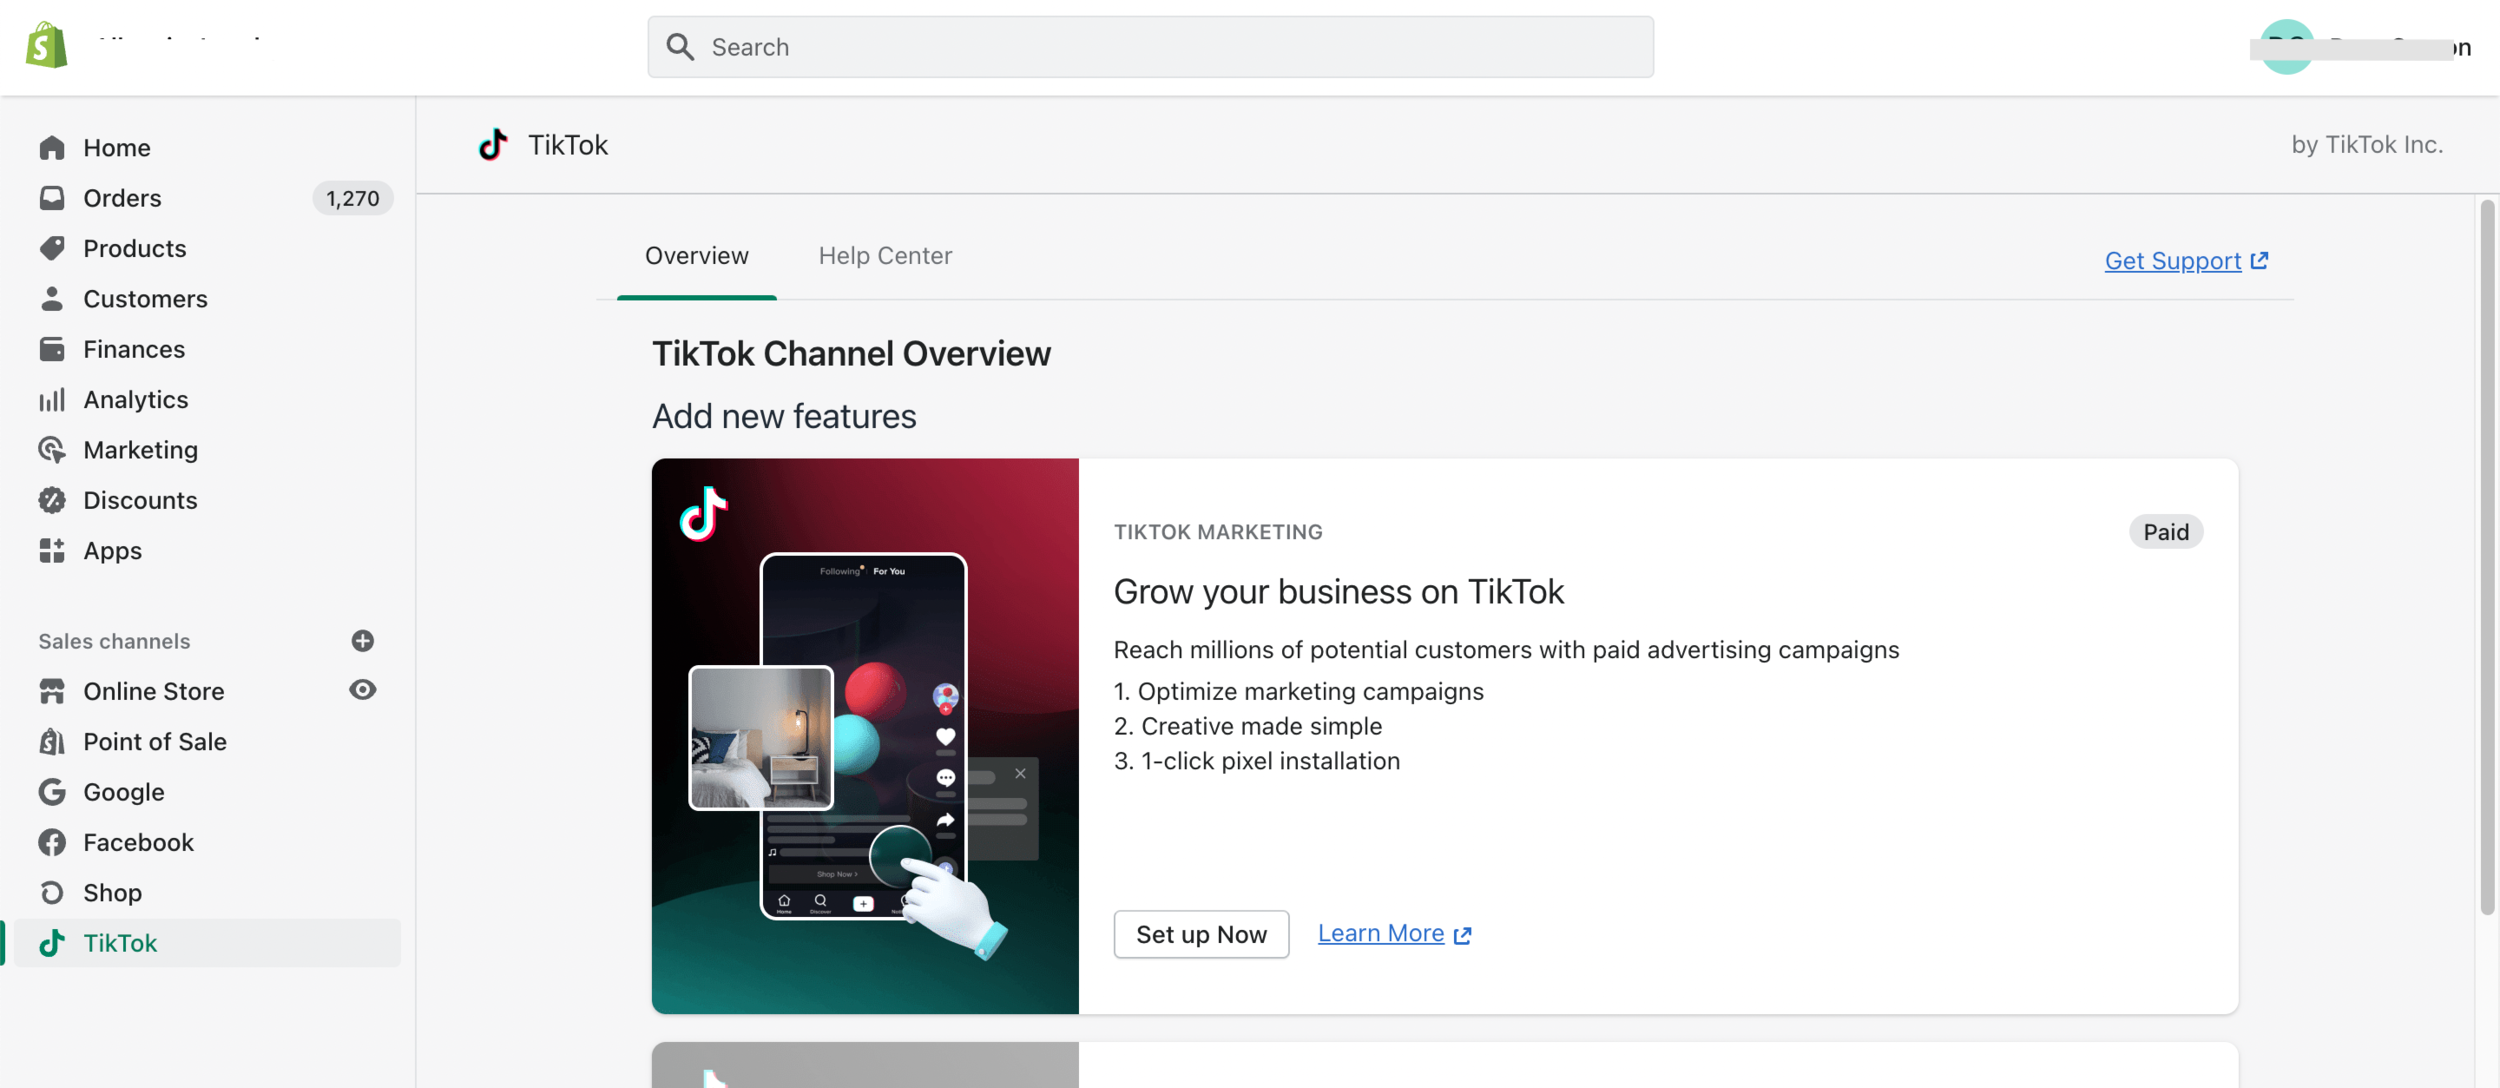Click the Online Store storefront icon
Viewport: 2500px width, 1088px height.
point(52,691)
